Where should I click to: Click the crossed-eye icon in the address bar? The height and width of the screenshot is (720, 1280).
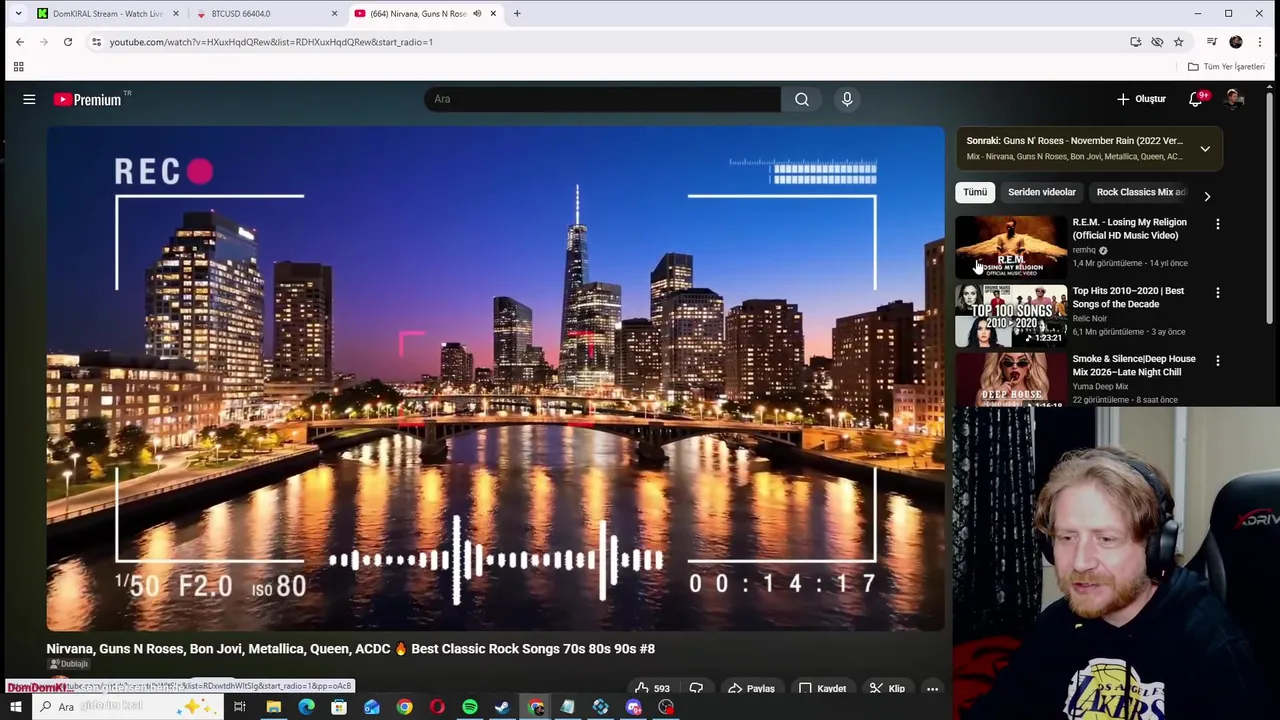1157,42
